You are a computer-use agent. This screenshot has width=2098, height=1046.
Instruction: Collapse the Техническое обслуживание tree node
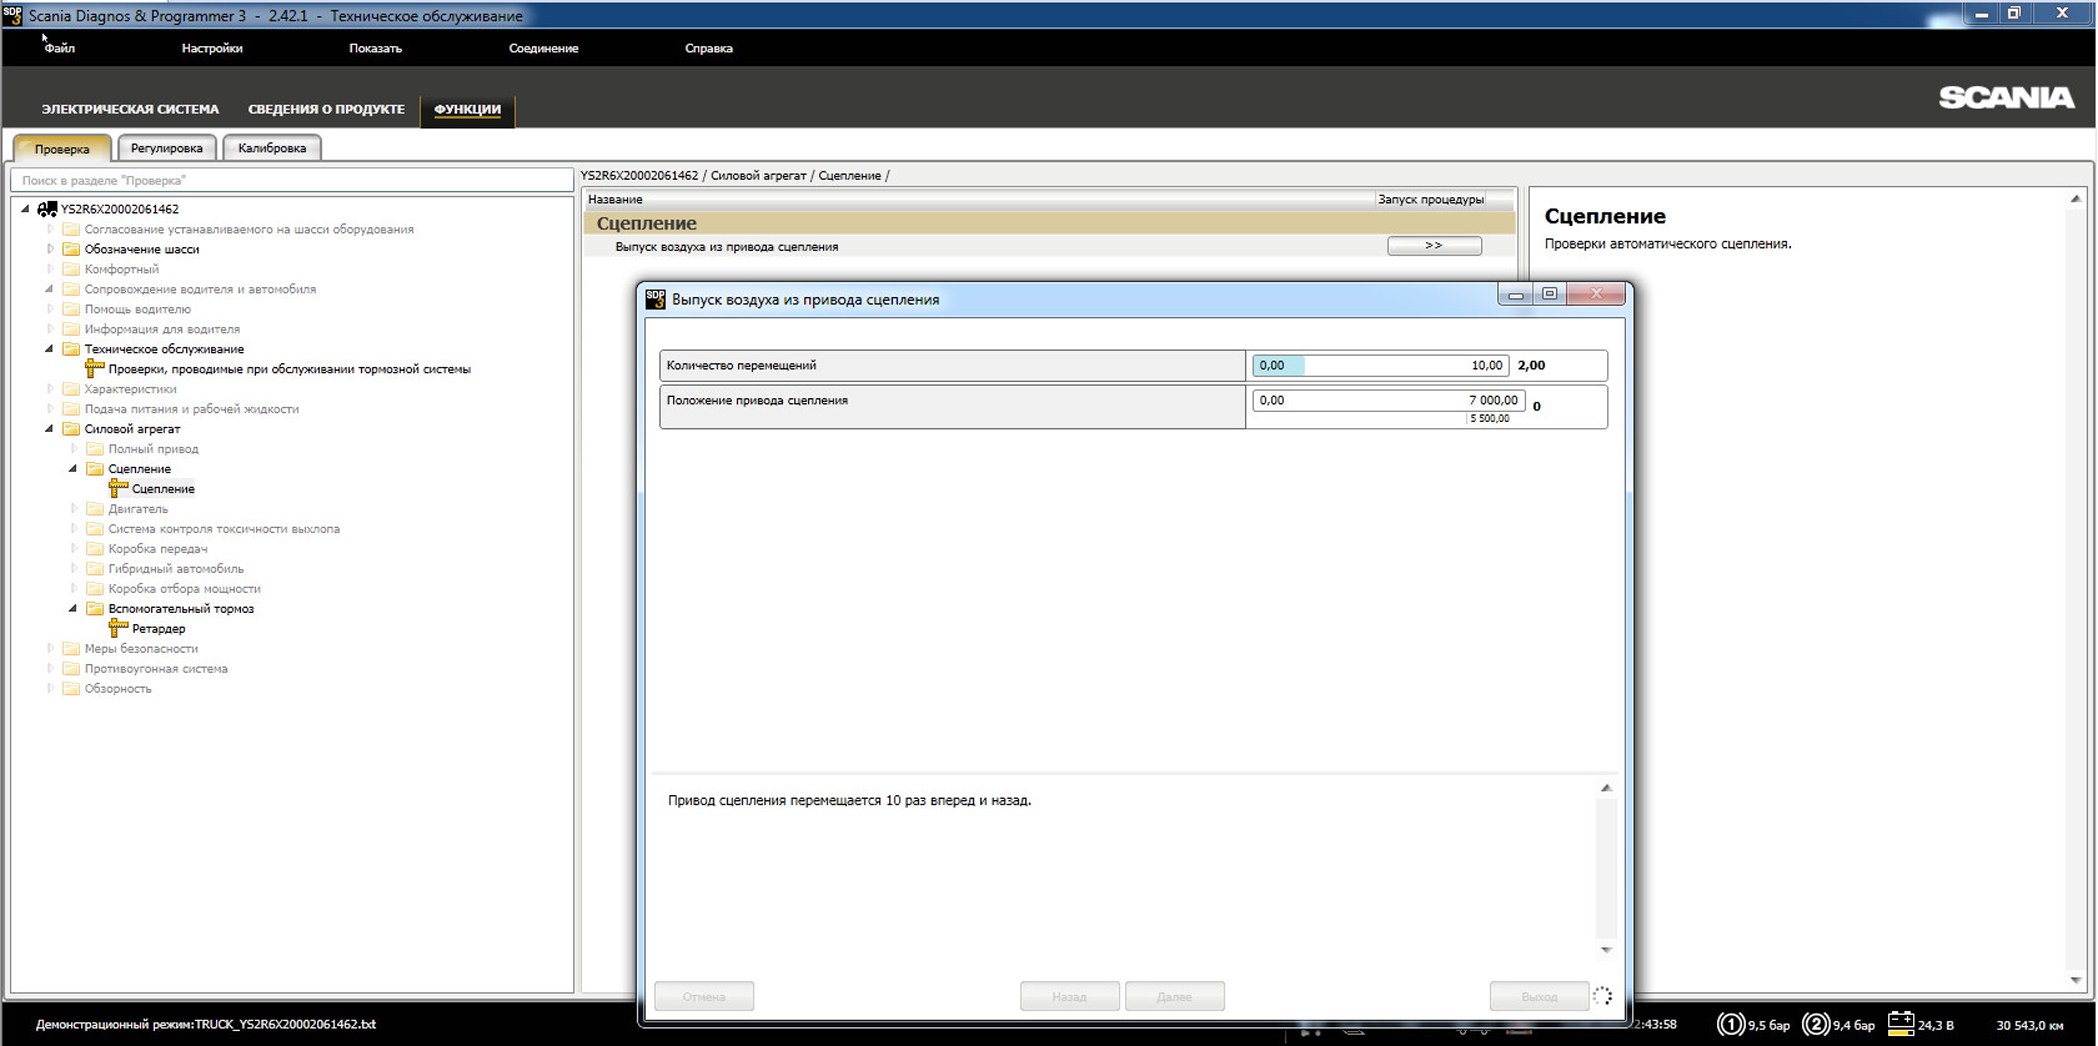point(49,349)
